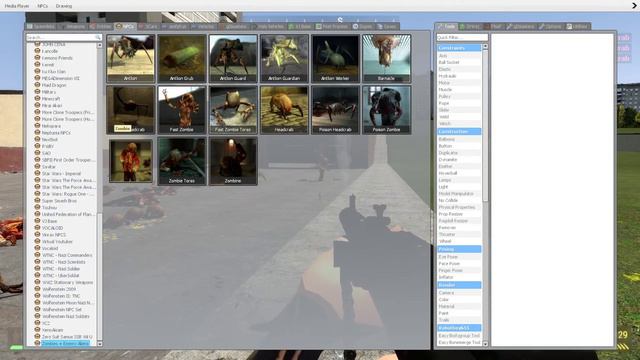
Task: Click the Poison Zombie spawn icon
Action: [387, 109]
